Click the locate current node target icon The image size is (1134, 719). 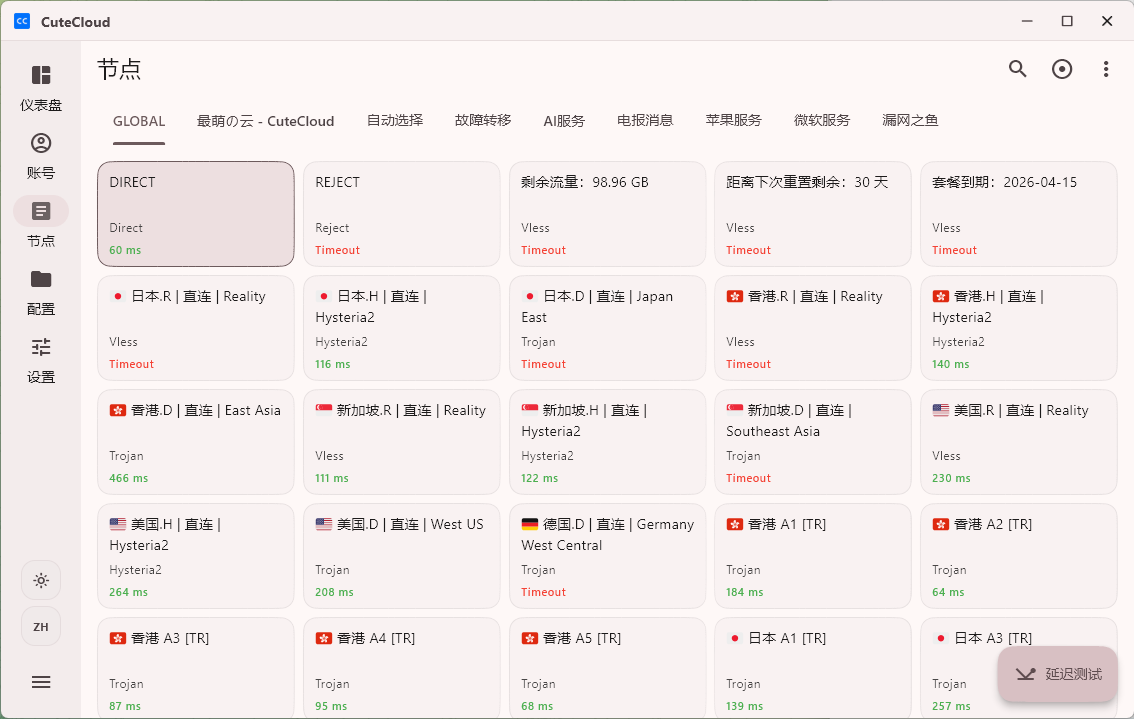1061,69
